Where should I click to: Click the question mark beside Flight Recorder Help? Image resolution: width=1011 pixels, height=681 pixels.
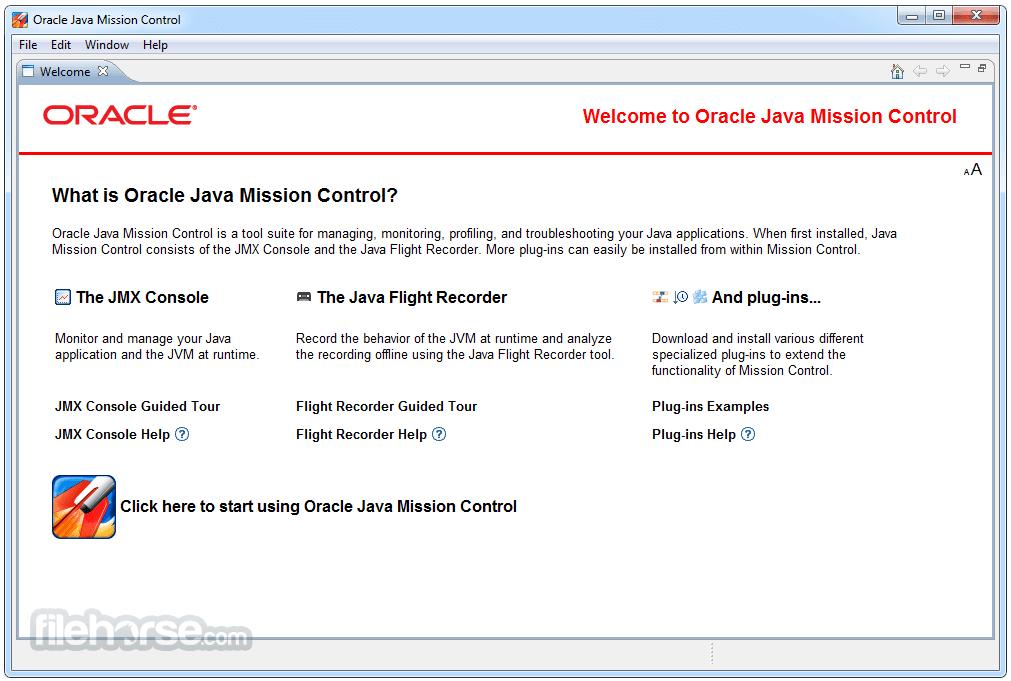point(439,434)
